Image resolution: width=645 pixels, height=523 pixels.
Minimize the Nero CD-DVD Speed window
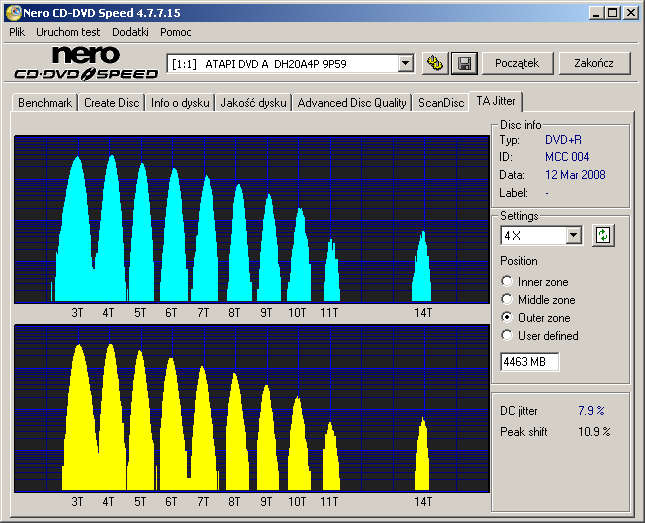pos(596,13)
